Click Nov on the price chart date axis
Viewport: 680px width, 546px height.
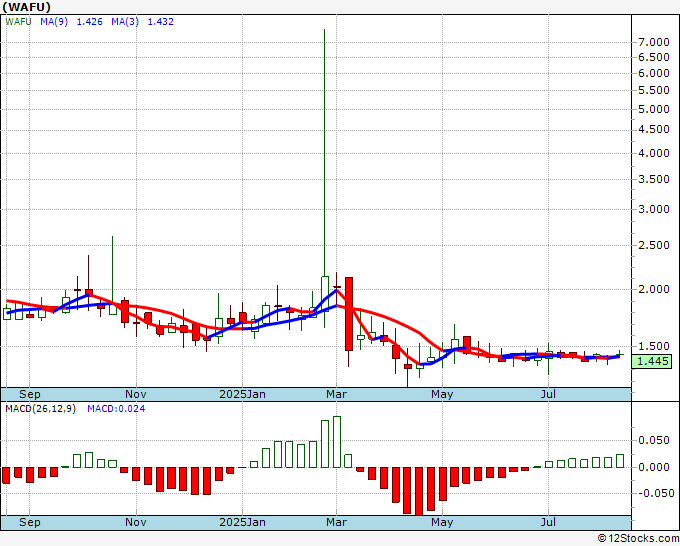136,394
